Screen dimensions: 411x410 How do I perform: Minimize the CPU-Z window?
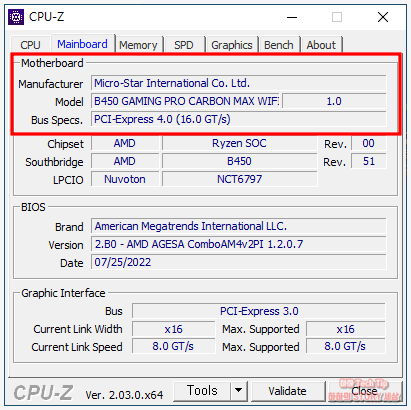pos(292,17)
